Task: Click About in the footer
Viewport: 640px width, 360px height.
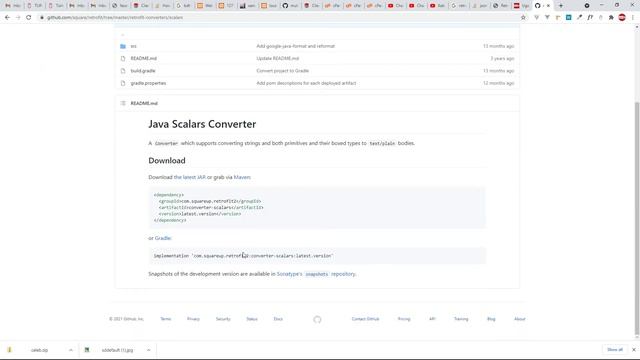Action: [520, 319]
